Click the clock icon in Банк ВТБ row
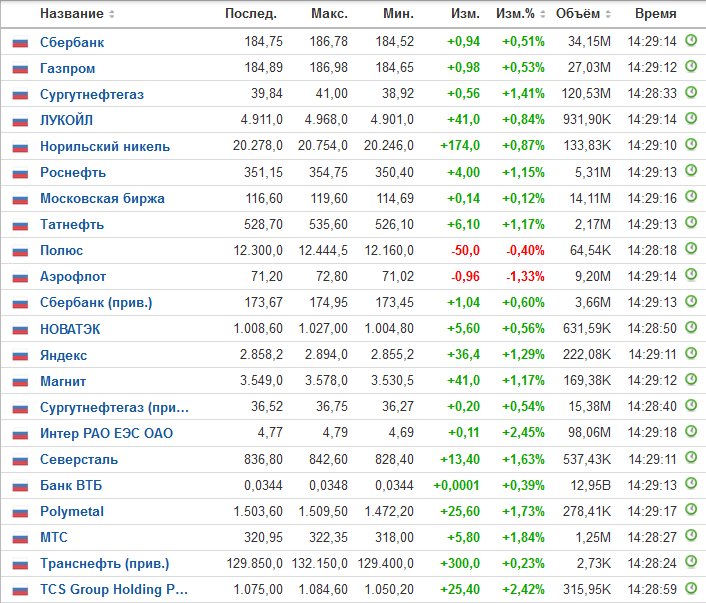The height and width of the screenshot is (603, 706). pyautogui.click(x=691, y=484)
